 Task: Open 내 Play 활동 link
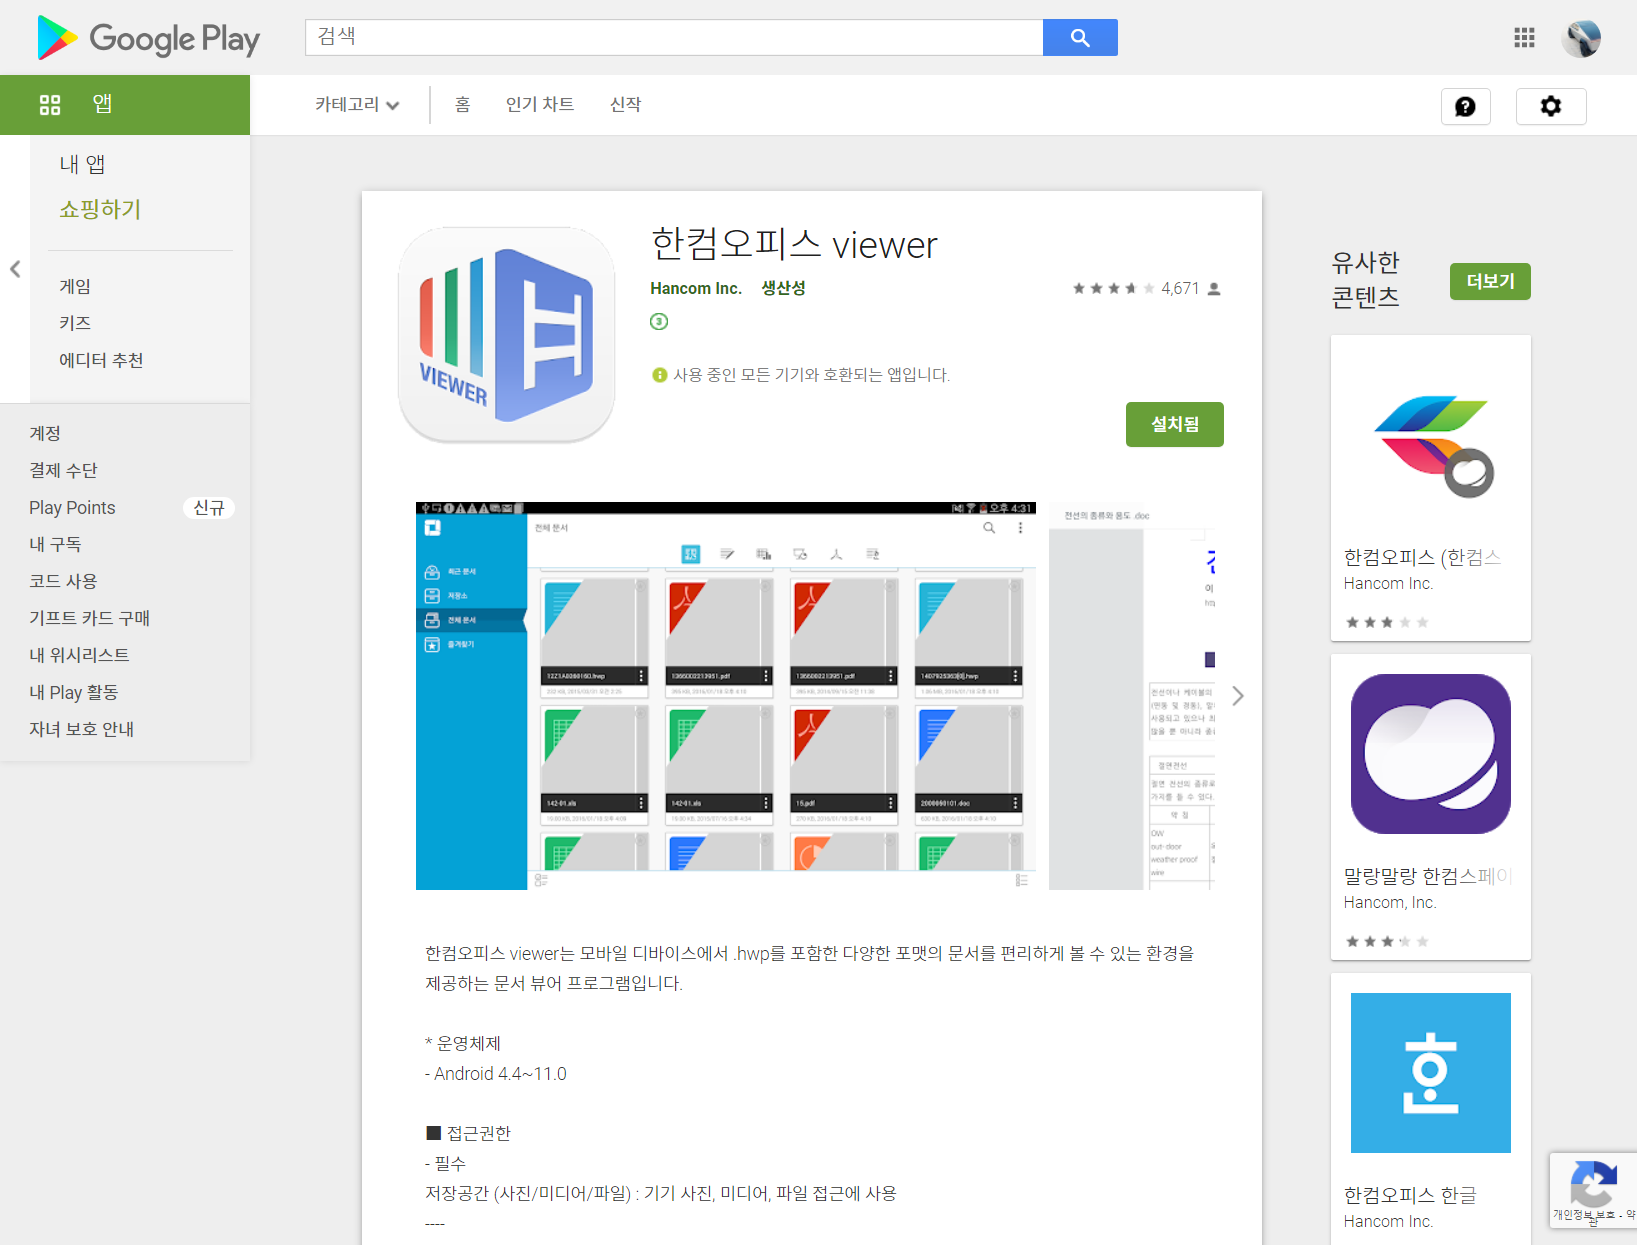pyautogui.click(x=73, y=692)
